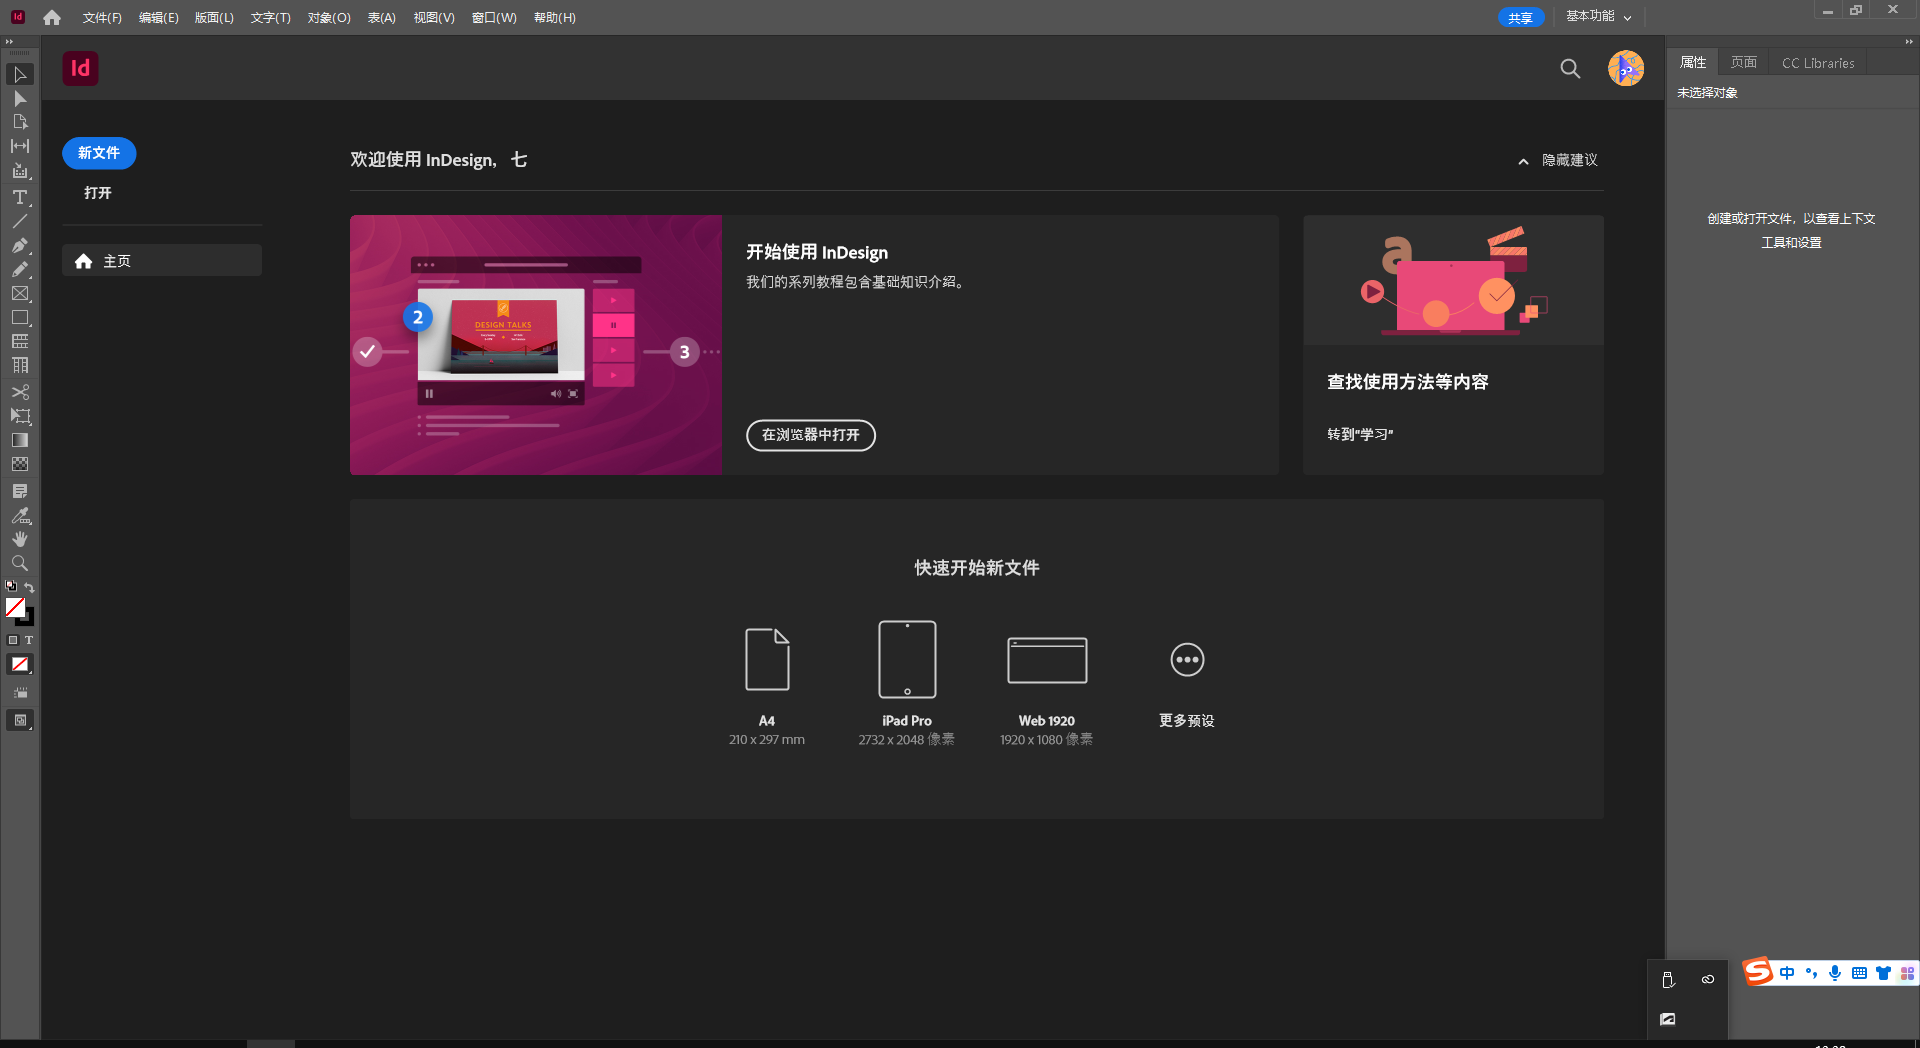Select 主页 in the sidebar
This screenshot has width=1920, height=1048.
pos(162,260)
